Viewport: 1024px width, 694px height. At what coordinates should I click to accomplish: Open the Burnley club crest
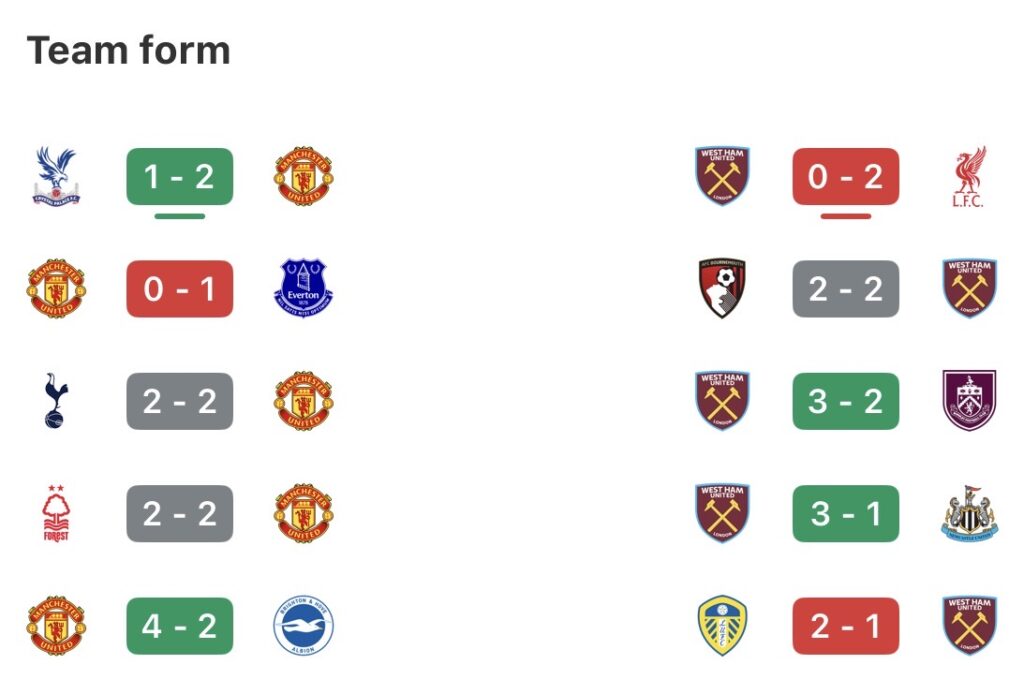[969, 400]
